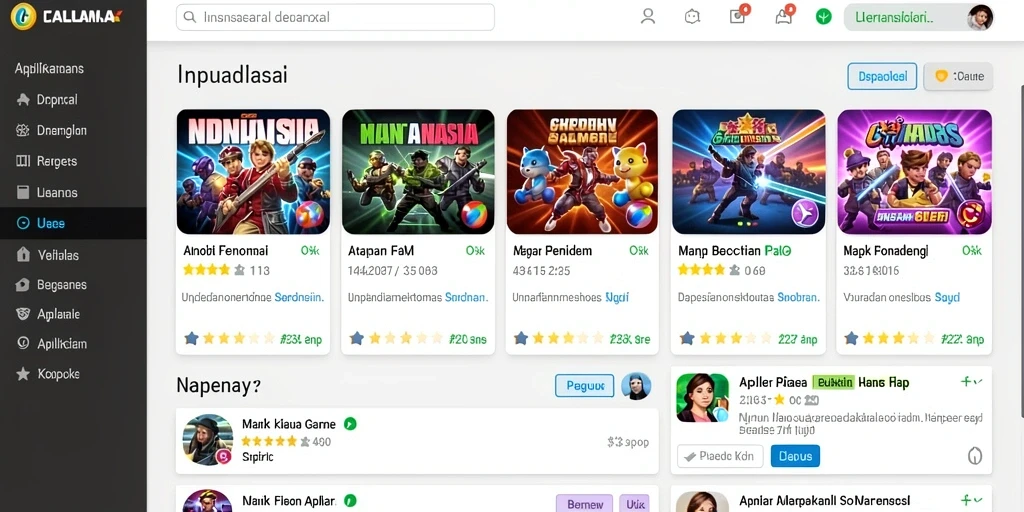Toggle green badge next to Nank Fison Apliar
This screenshot has width=1024, height=512.
pos(350,501)
